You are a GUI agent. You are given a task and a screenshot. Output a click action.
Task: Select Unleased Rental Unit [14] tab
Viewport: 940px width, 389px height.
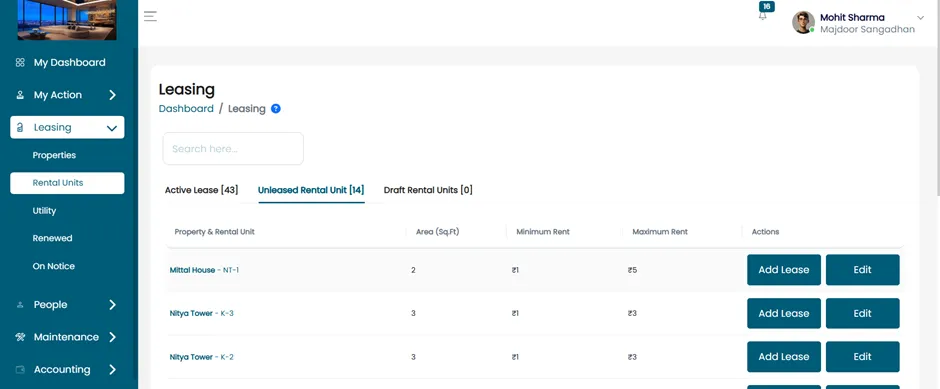coord(311,190)
